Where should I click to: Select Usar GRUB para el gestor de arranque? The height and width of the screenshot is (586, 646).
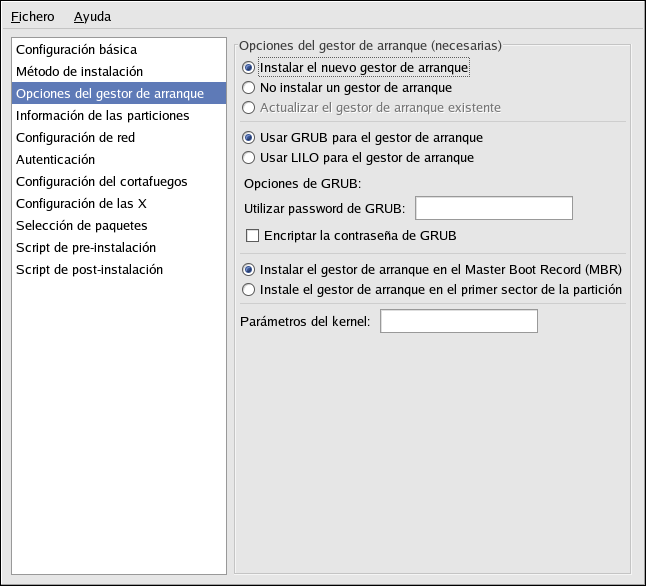(x=248, y=137)
